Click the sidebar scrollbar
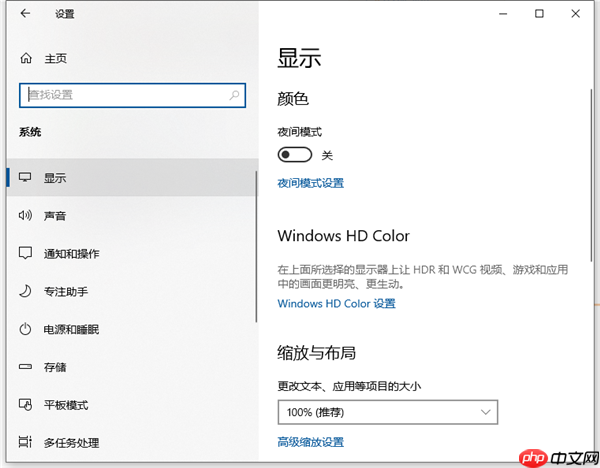Screen dimensions: 600x468 (x=256, y=247)
